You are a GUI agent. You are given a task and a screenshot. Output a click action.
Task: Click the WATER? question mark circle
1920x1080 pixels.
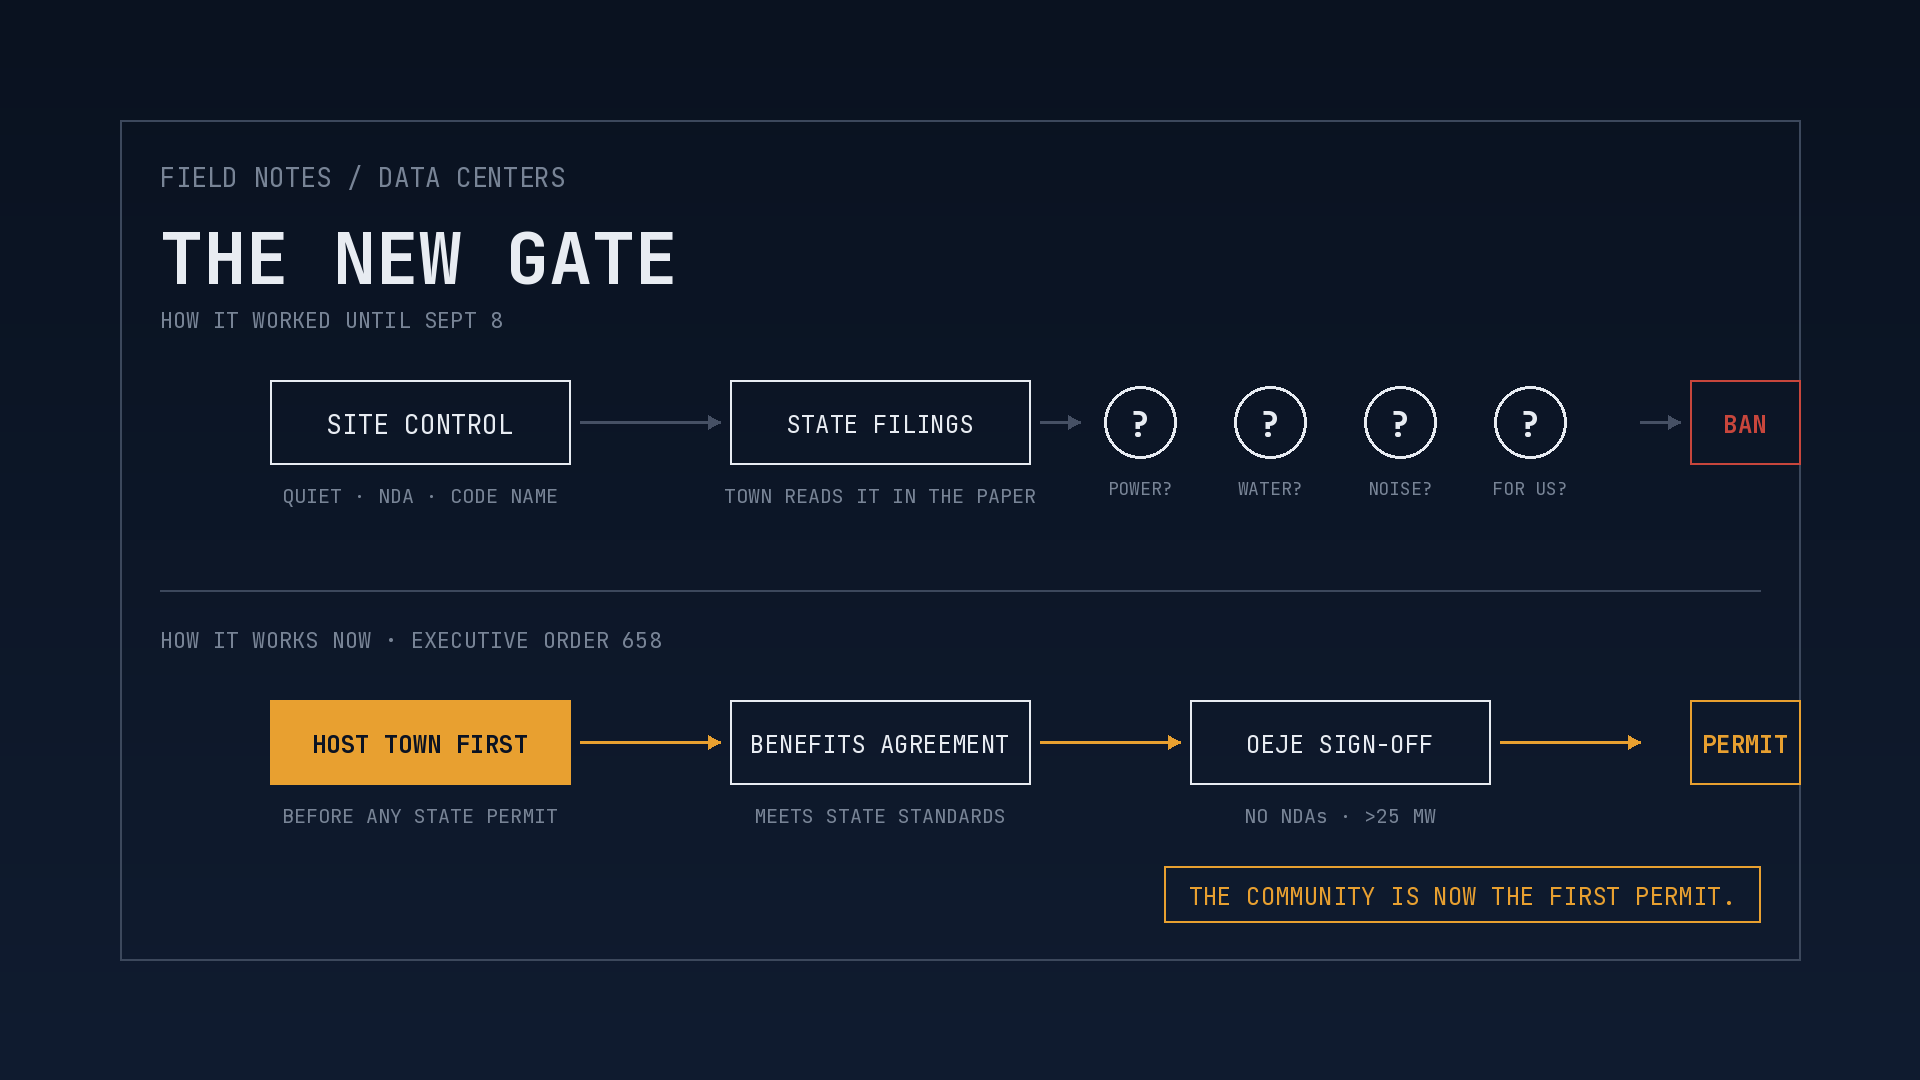(1270, 422)
